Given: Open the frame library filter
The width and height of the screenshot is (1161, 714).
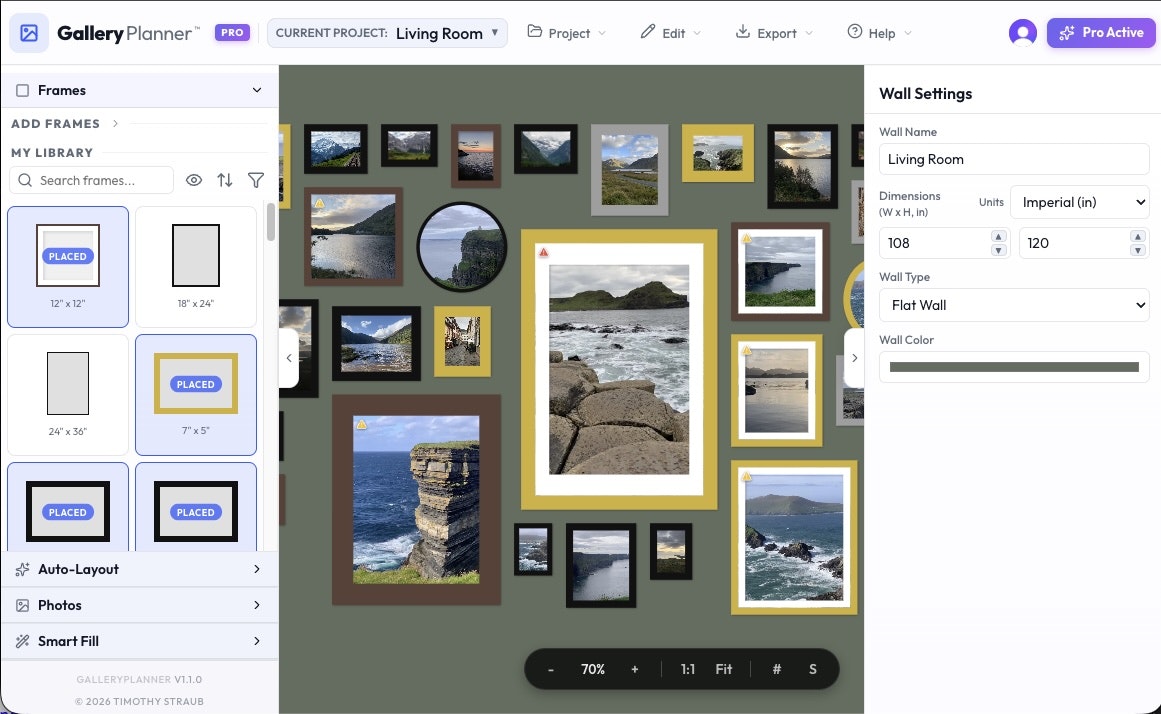Looking at the screenshot, I should [x=256, y=180].
